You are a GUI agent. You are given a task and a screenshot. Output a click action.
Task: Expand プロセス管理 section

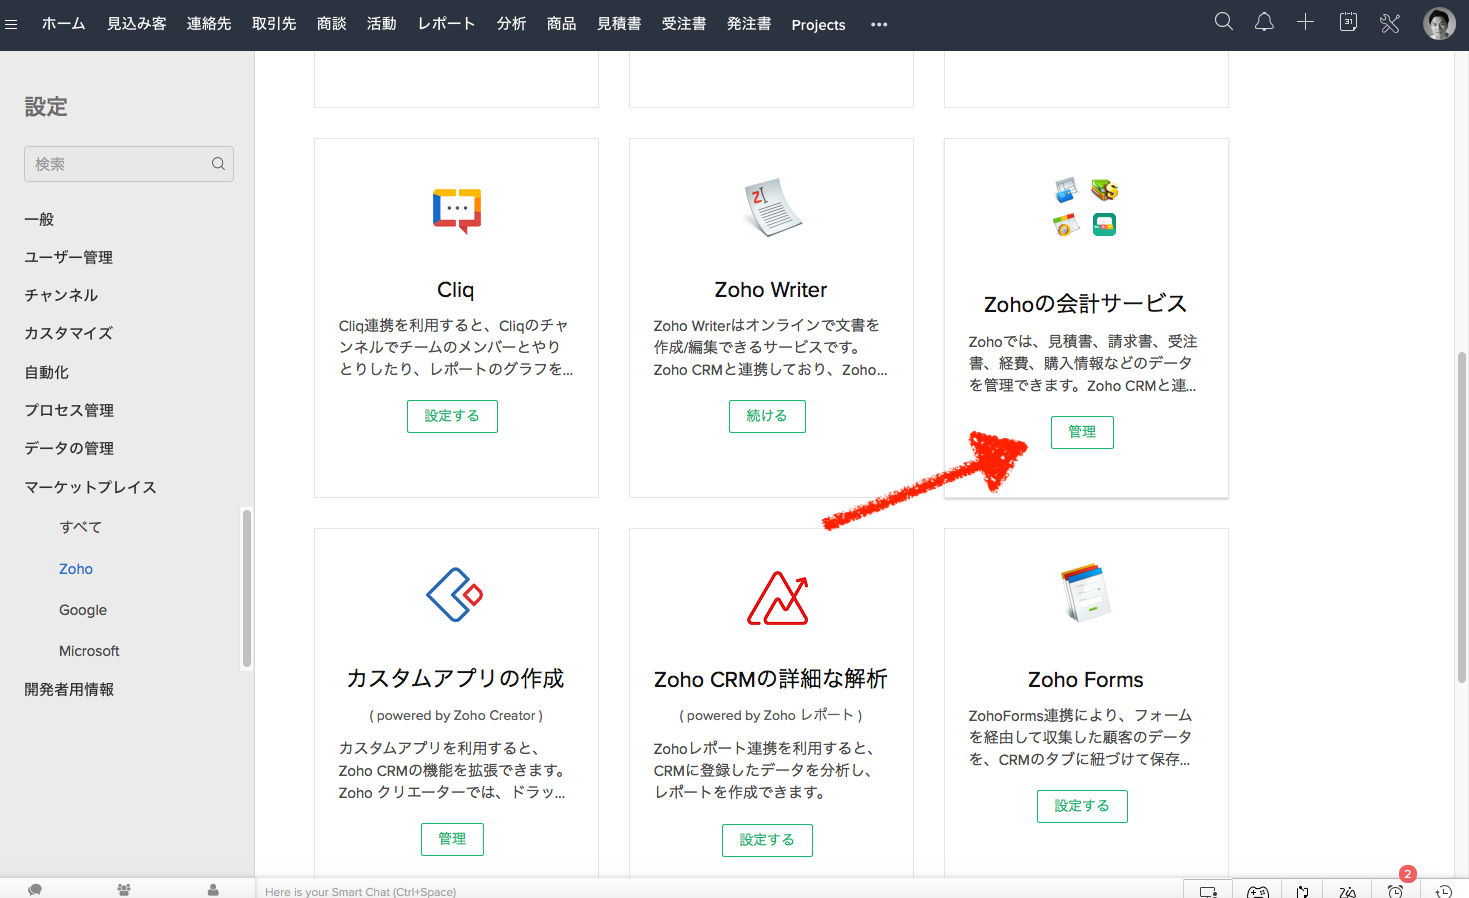click(x=69, y=410)
